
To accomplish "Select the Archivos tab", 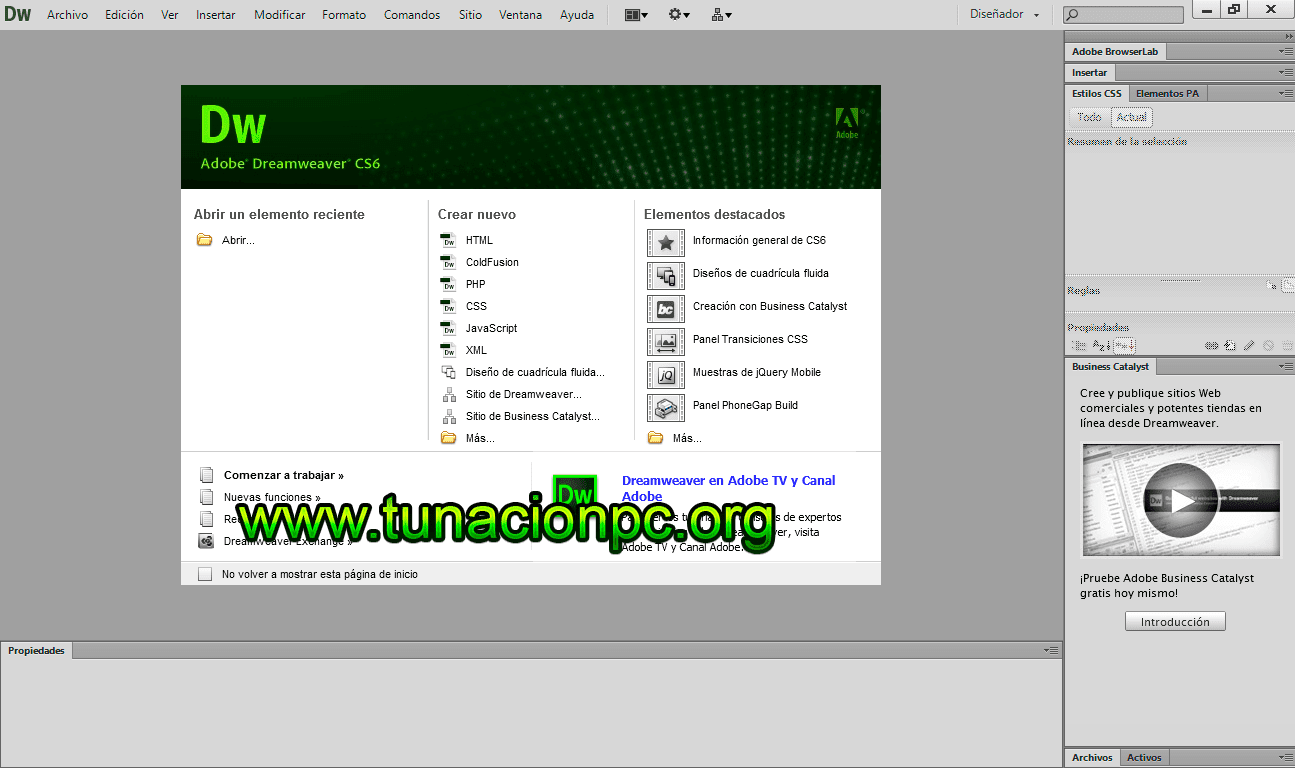I will pos(1092,757).
